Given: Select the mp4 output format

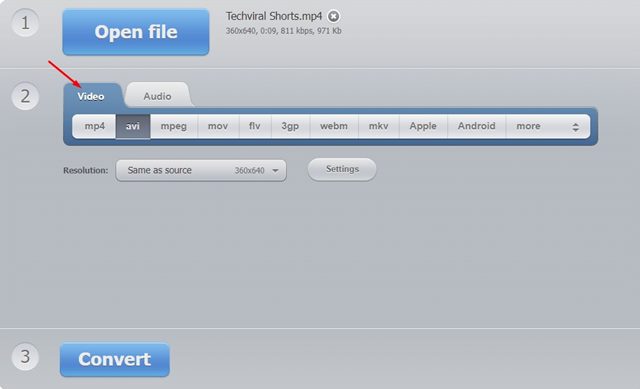Looking at the screenshot, I should click(94, 126).
